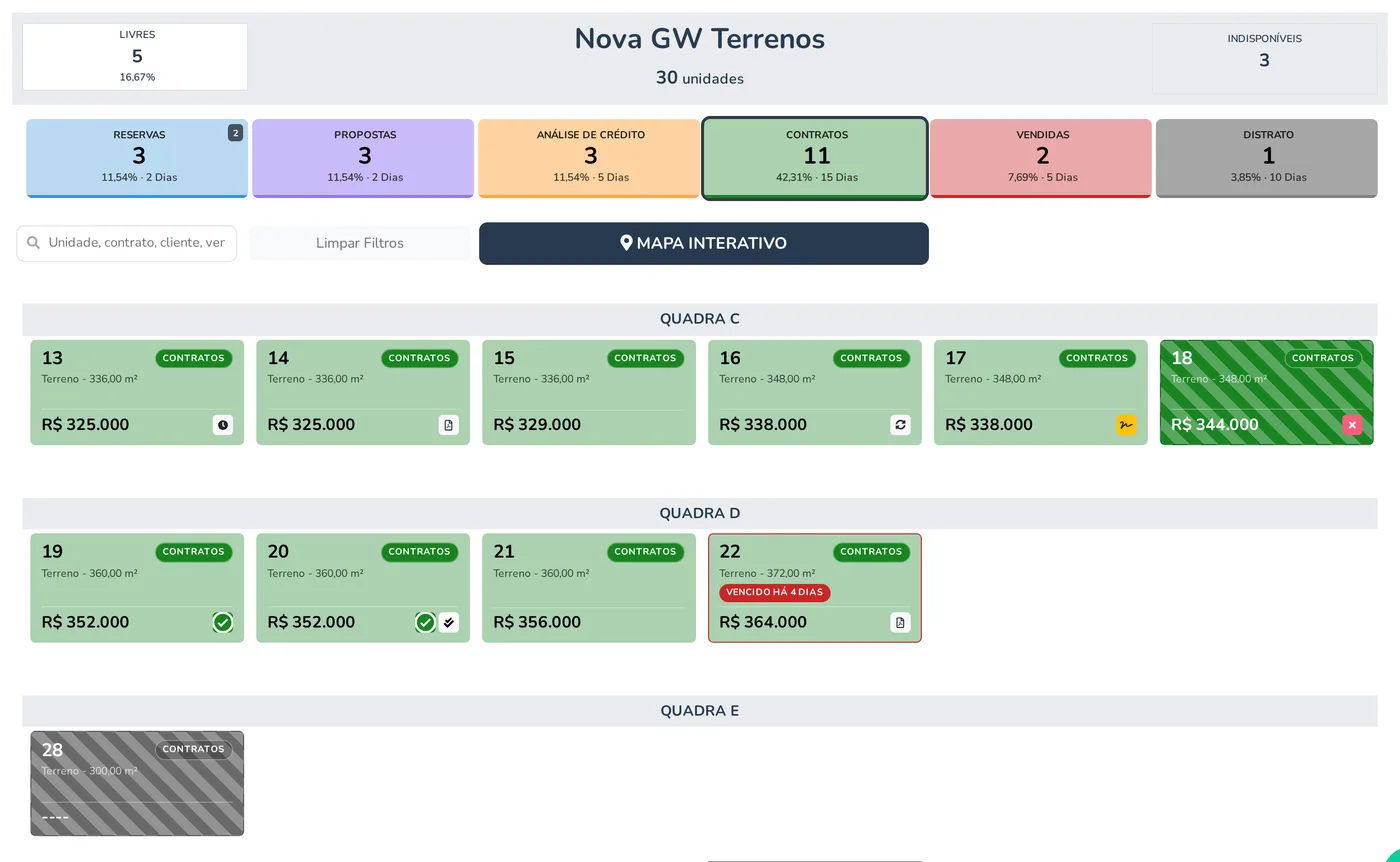Focus the unit, contract, client search field
The width and height of the screenshot is (1400, 862).
click(127, 243)
